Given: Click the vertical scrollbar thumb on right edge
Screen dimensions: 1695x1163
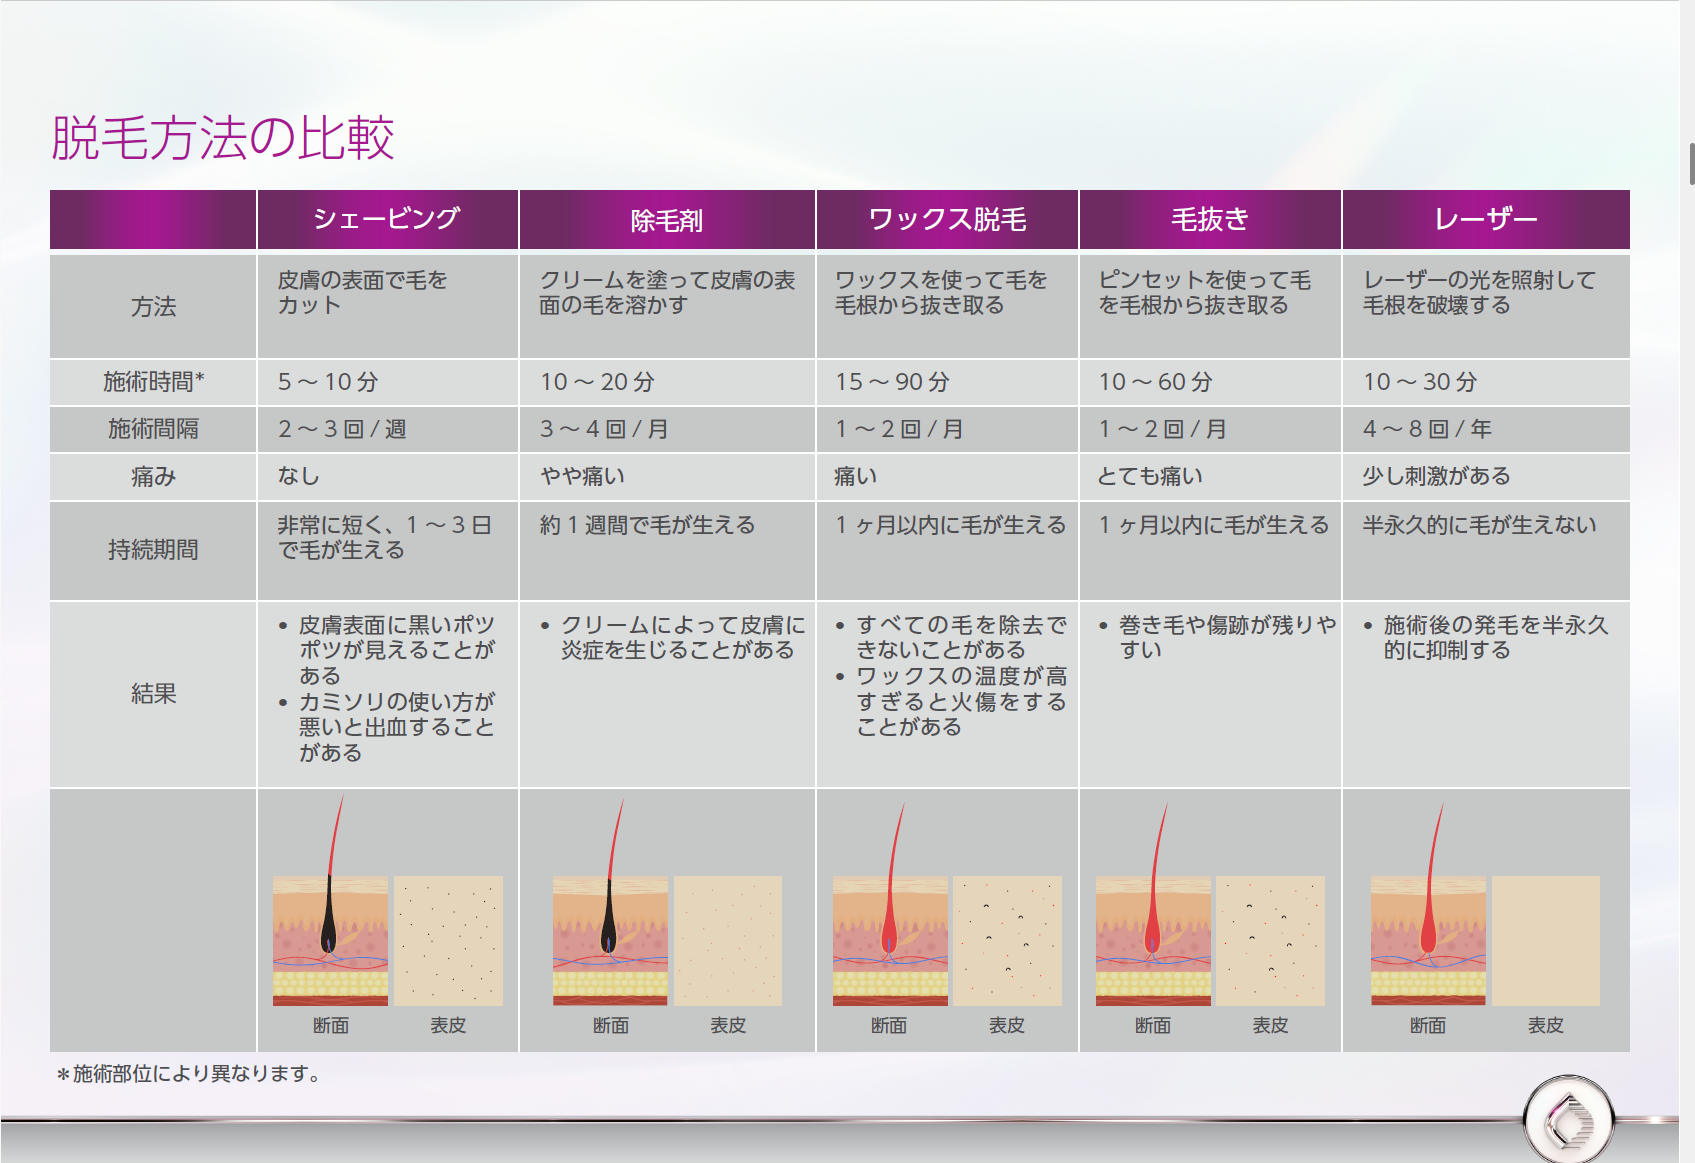Looking at the screenshot, I should (x=1691, y=164).
